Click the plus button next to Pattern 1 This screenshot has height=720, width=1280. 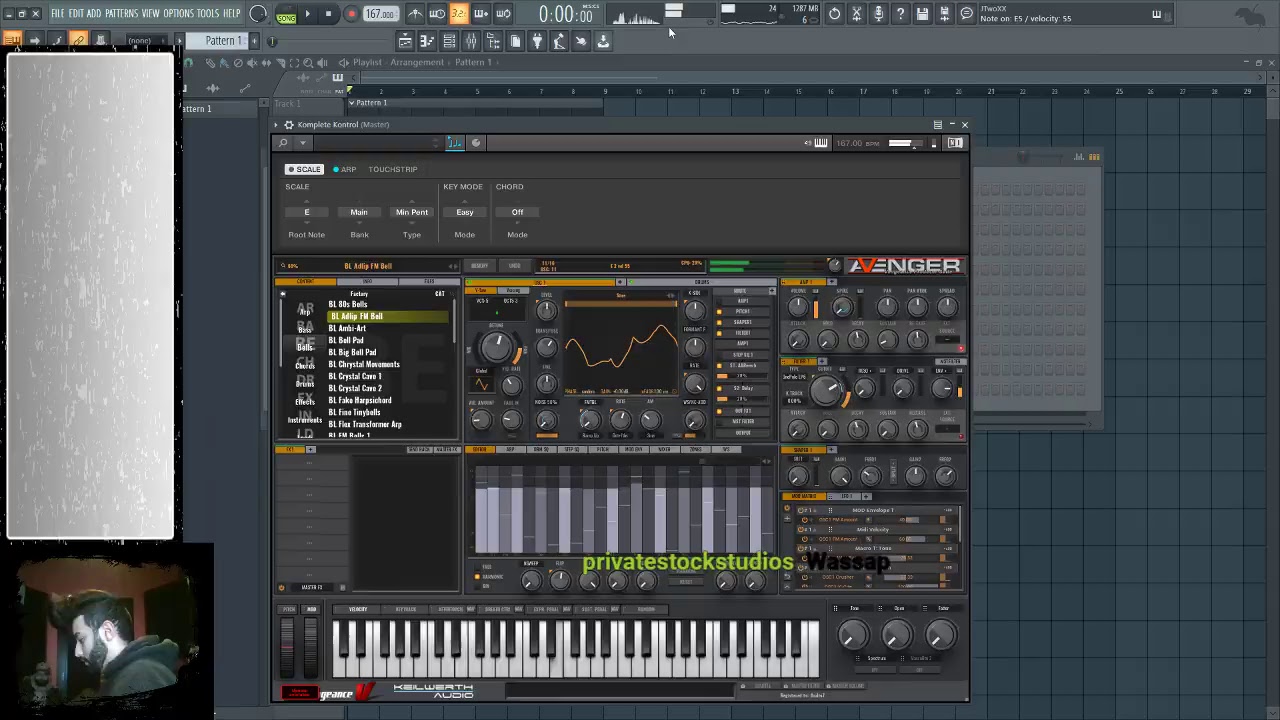254,41
